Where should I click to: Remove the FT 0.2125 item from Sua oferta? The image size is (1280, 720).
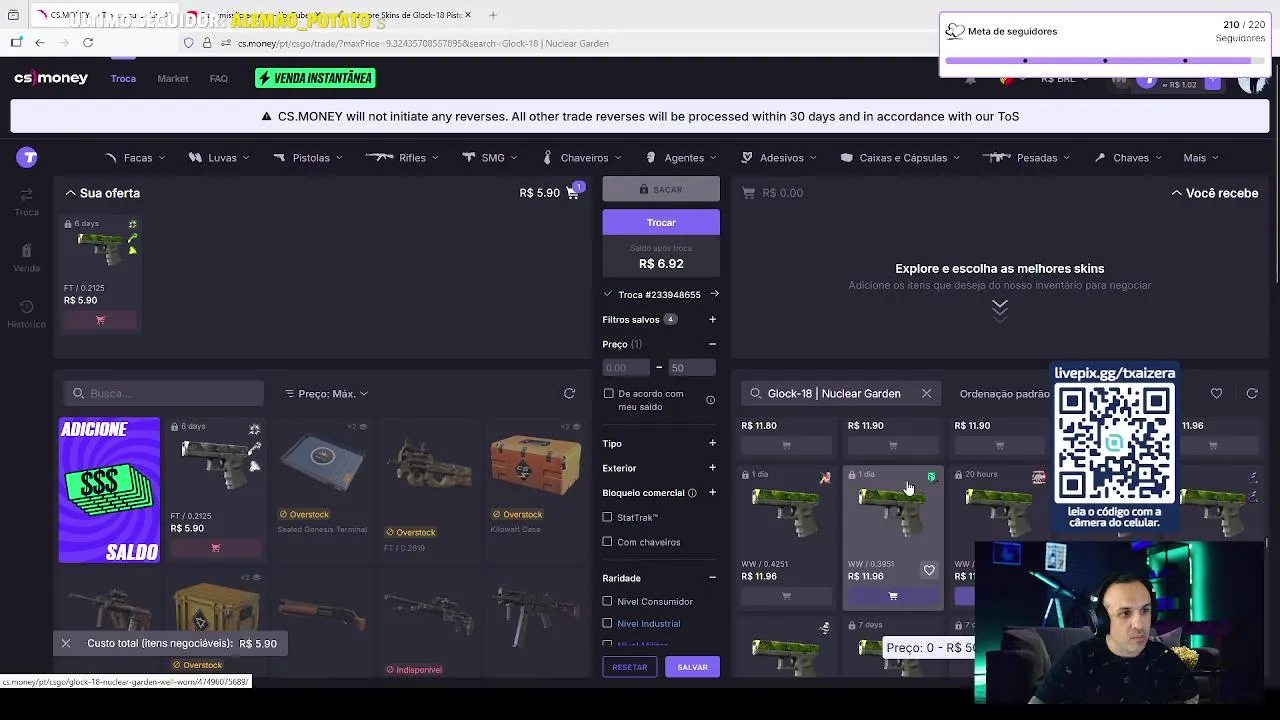pos(100,320)
